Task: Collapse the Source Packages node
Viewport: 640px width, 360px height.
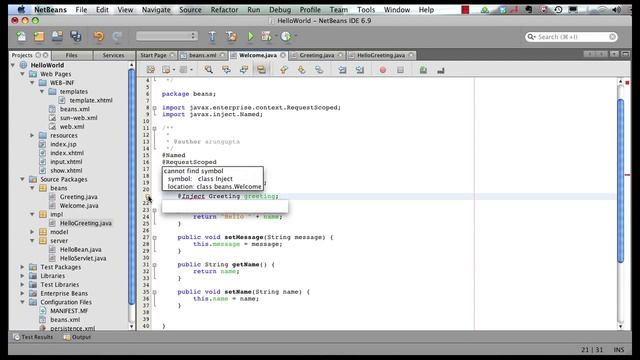Action: [x=23, y=180]
